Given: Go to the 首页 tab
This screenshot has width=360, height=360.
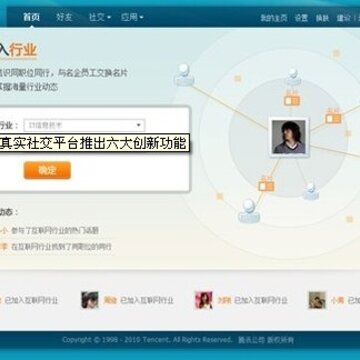Looking at the screenshot, I should (32, 17).
